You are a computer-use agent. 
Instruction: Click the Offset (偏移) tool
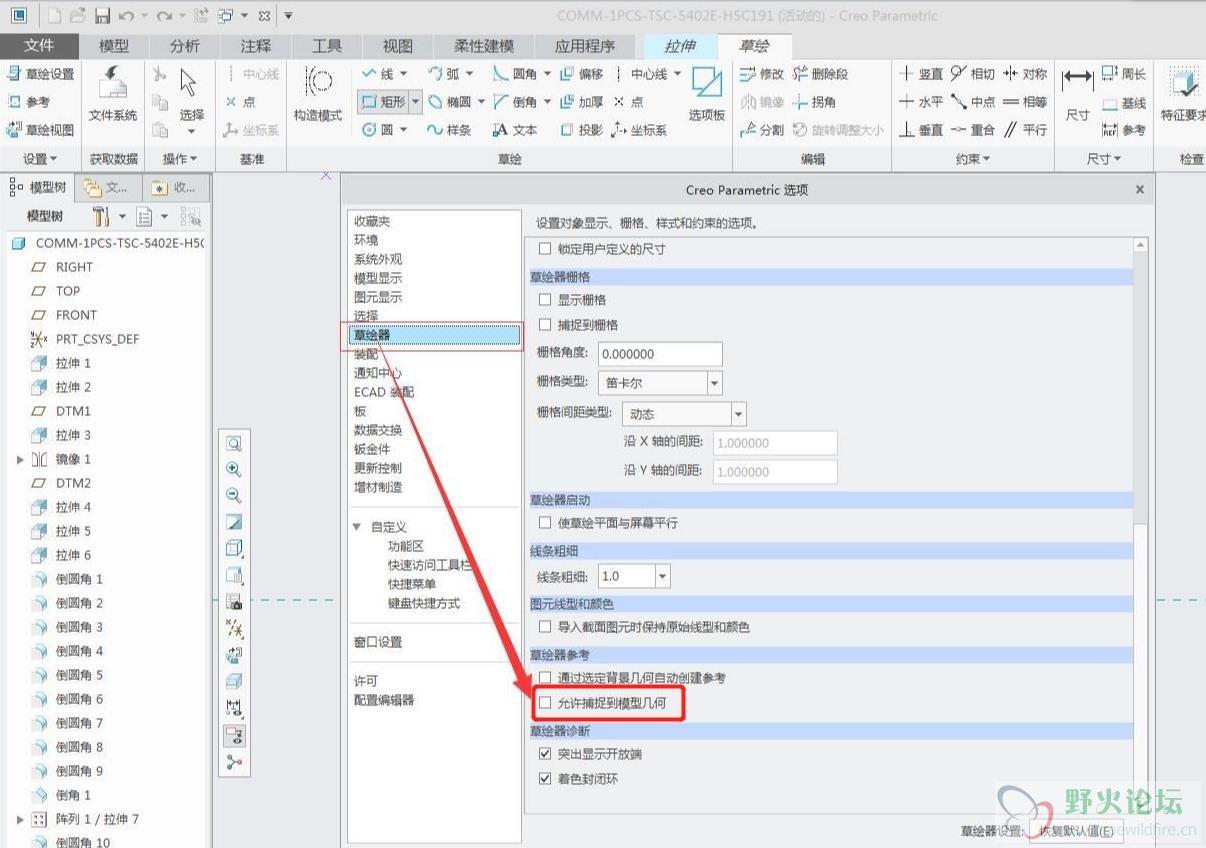[x=582, y=74]
